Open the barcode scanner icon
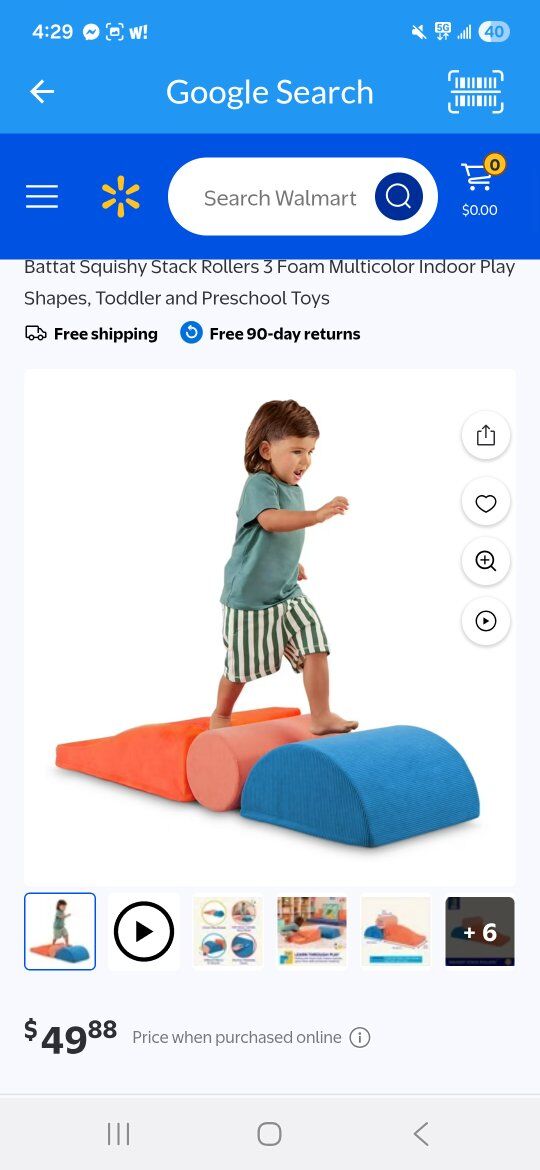This screenshot has width=540, height=1170. pos(476,92)
